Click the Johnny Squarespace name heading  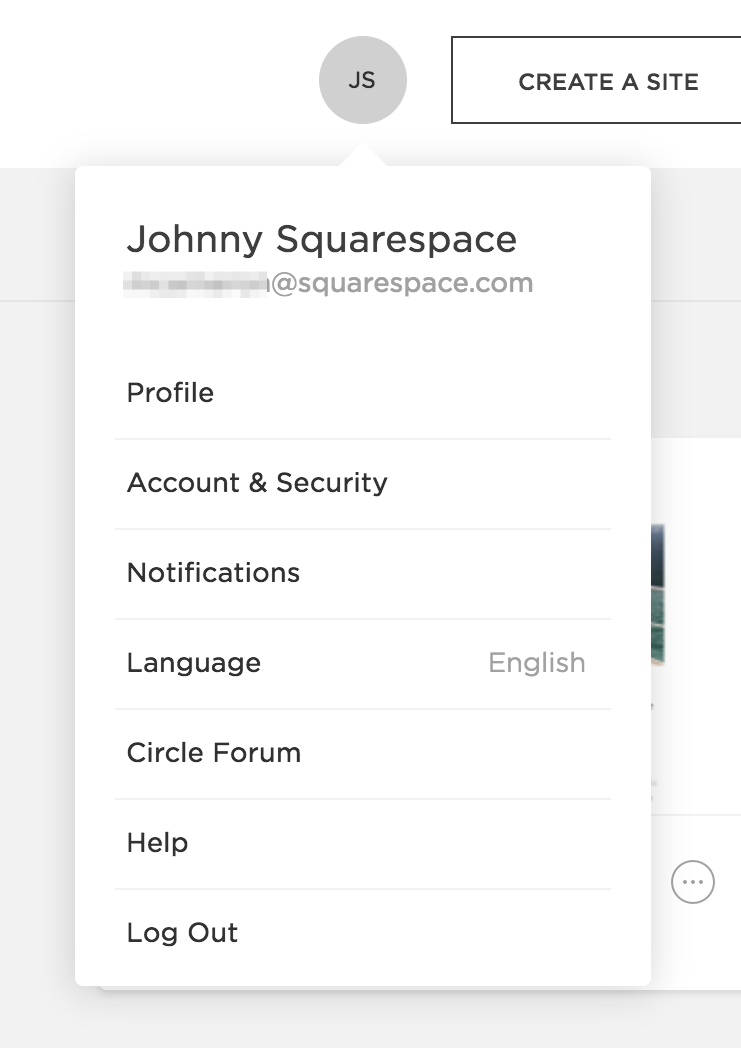tap(321, 239)
